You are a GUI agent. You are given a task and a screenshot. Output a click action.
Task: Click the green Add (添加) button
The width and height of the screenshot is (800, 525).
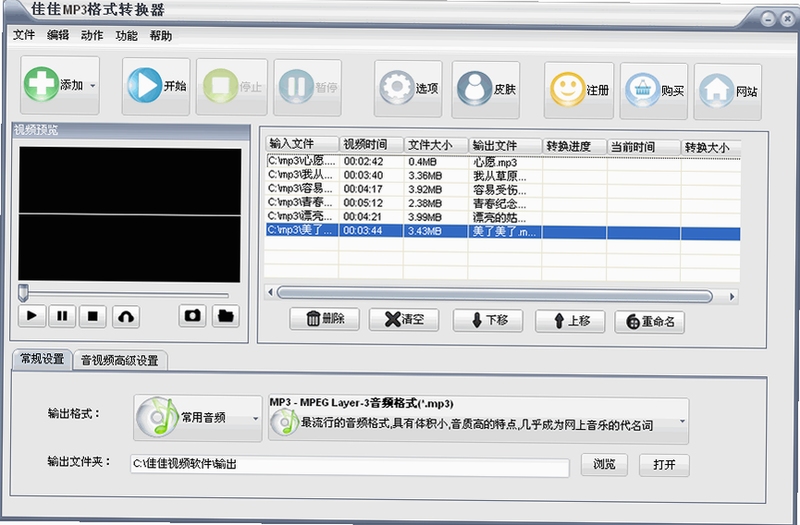coord(60,85)
